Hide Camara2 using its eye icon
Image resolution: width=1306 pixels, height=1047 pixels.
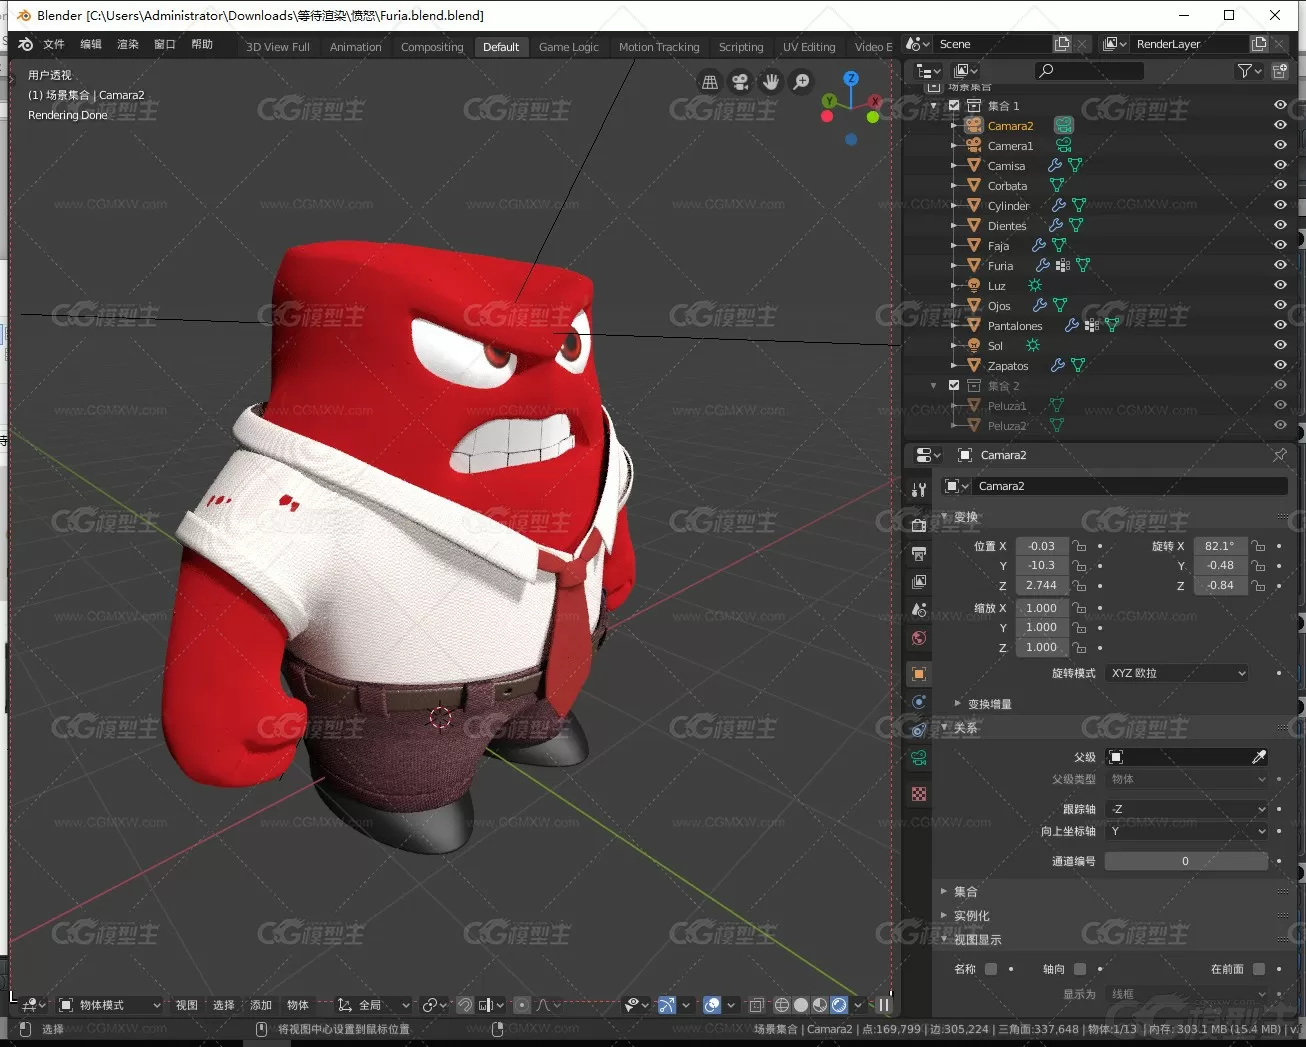(x=1280, y=125)
